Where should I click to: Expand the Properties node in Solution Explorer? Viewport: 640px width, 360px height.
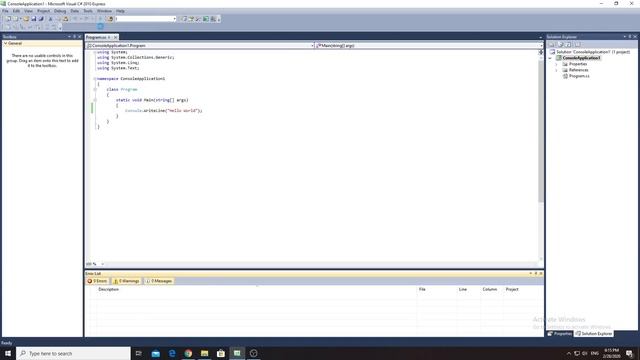[x=556, y=64]
